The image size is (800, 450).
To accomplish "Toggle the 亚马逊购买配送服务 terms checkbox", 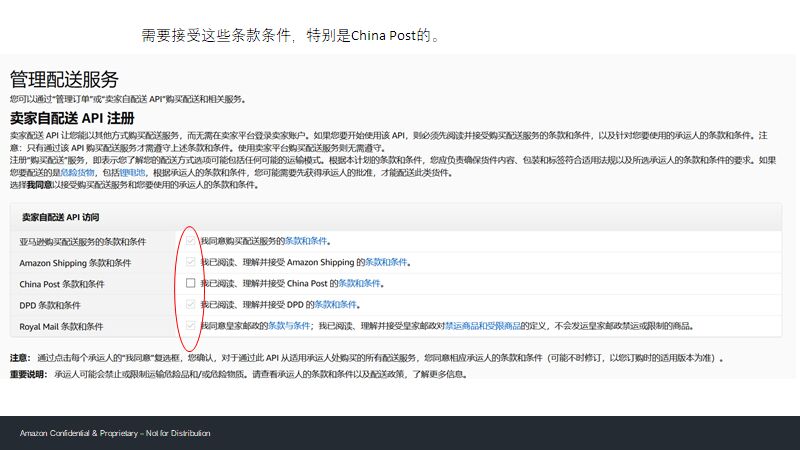I will [x=190, y=240].
